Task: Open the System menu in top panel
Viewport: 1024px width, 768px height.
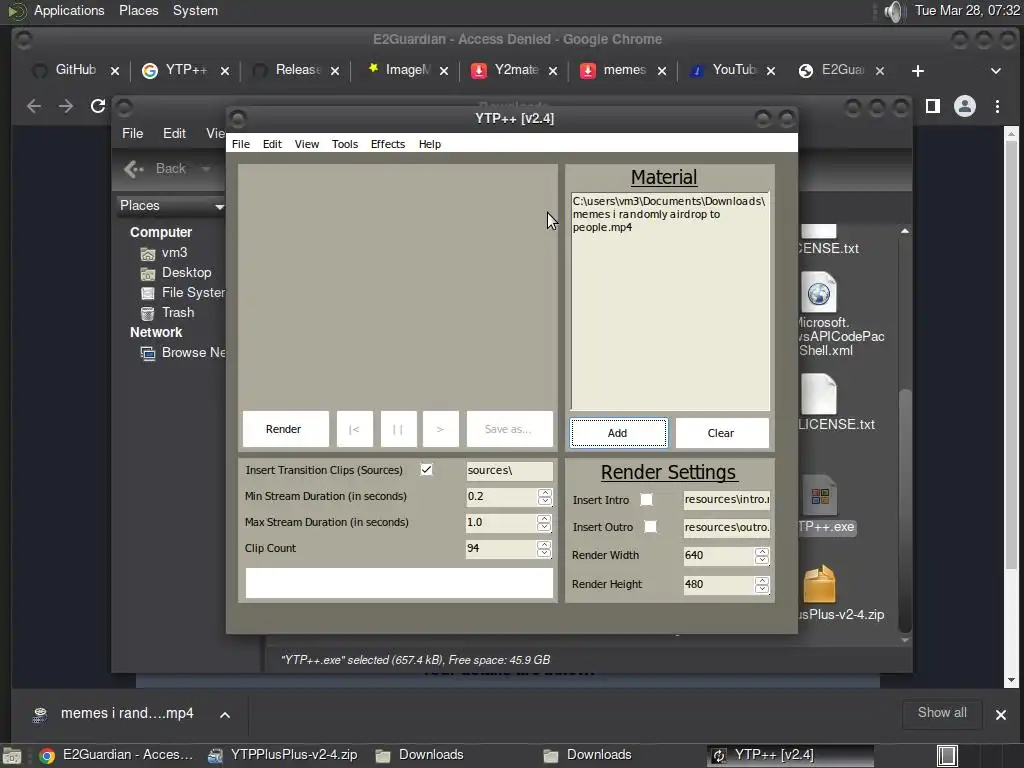Action: [195, 10]
